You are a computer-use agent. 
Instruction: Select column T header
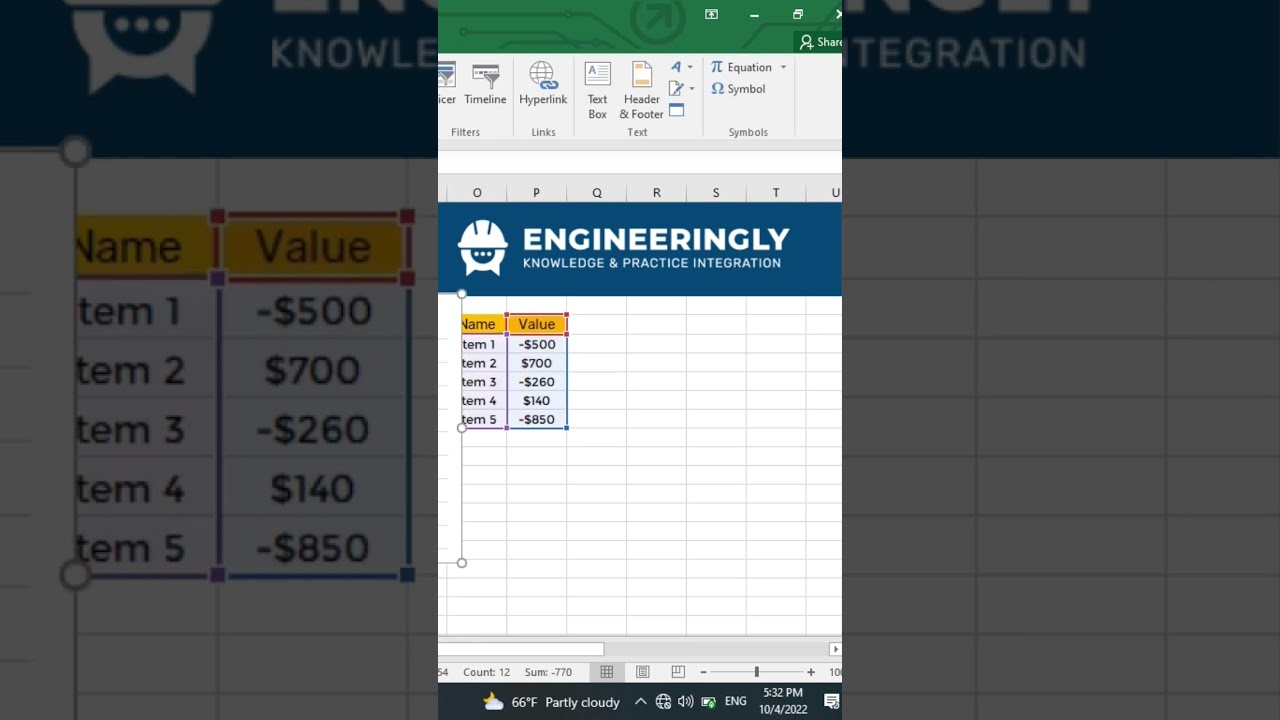click(776, 193)
